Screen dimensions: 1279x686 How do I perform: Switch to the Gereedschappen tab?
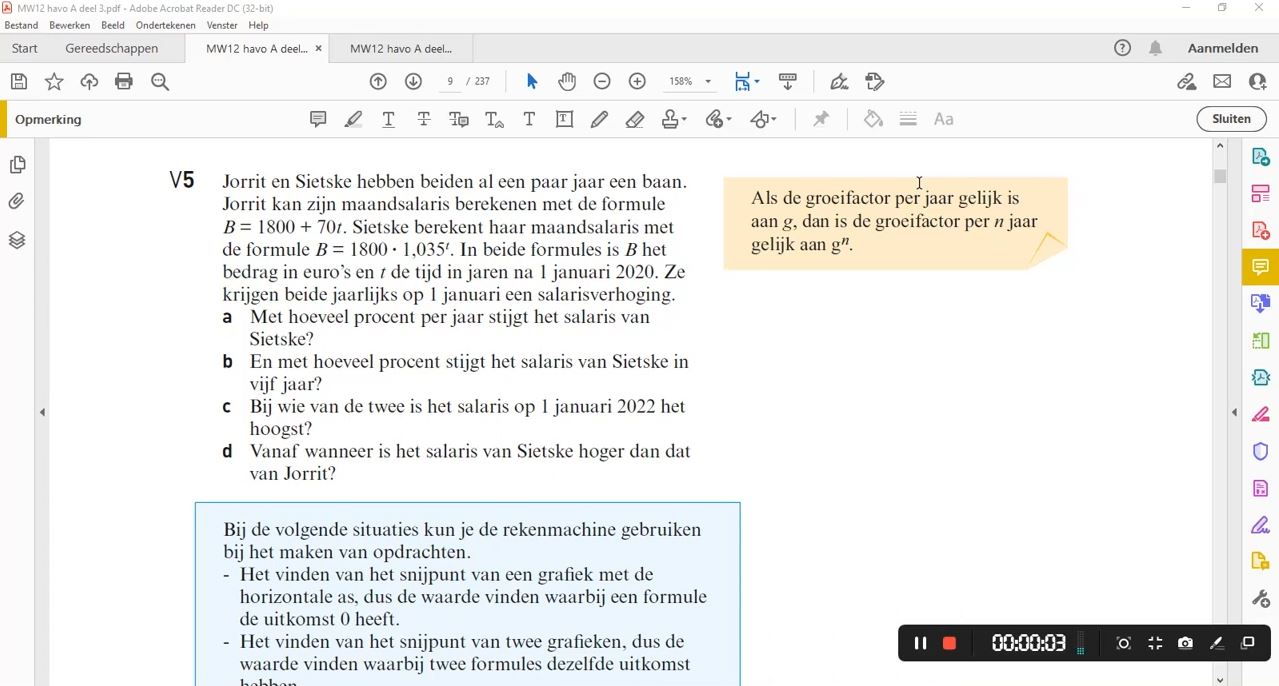pyautogui.click(x=112, y=48)
